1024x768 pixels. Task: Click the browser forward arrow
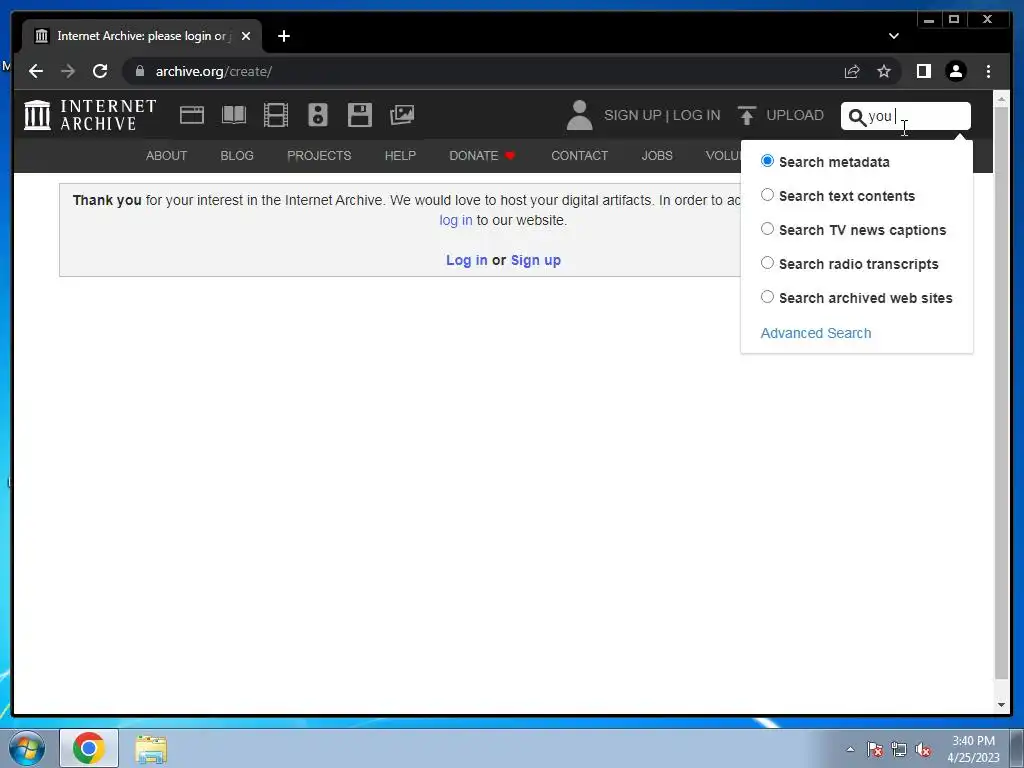click(68, 71)
